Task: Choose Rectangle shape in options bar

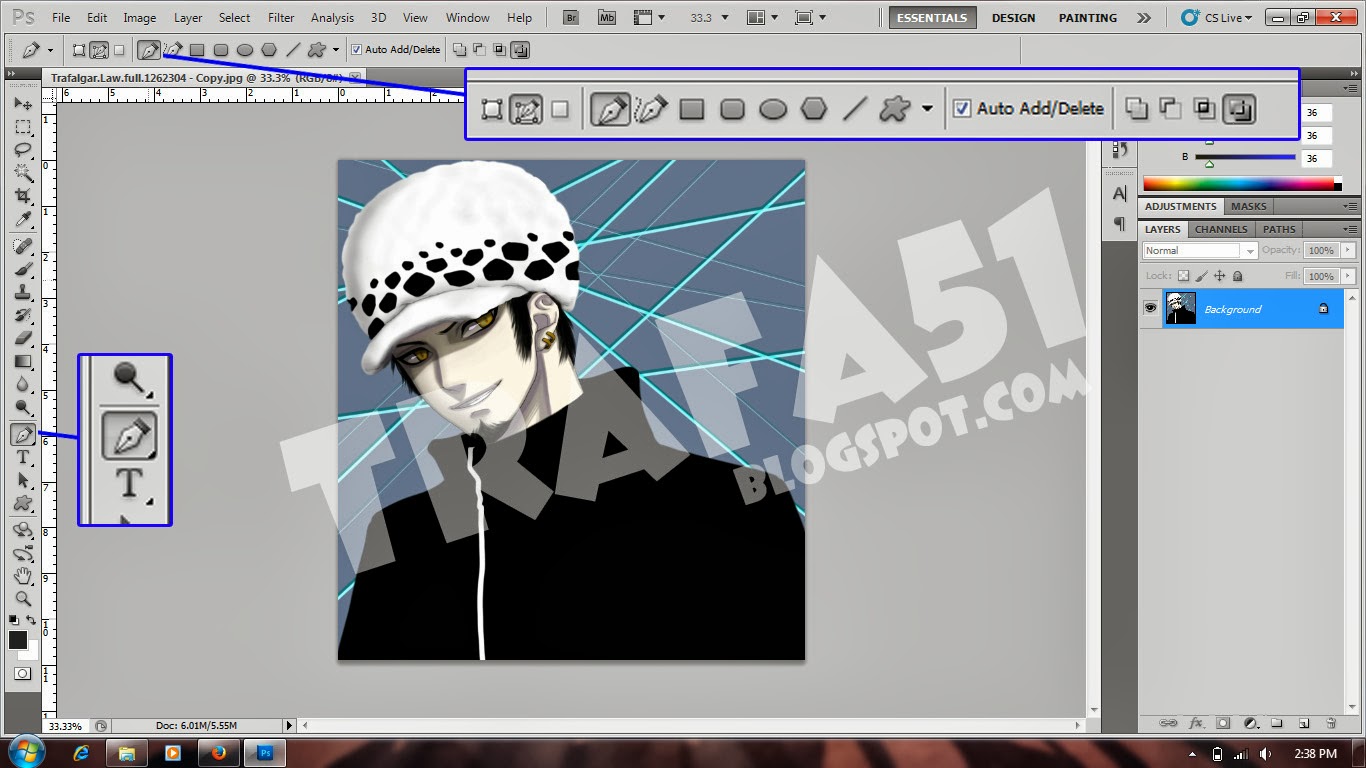Action: (197, 50)
